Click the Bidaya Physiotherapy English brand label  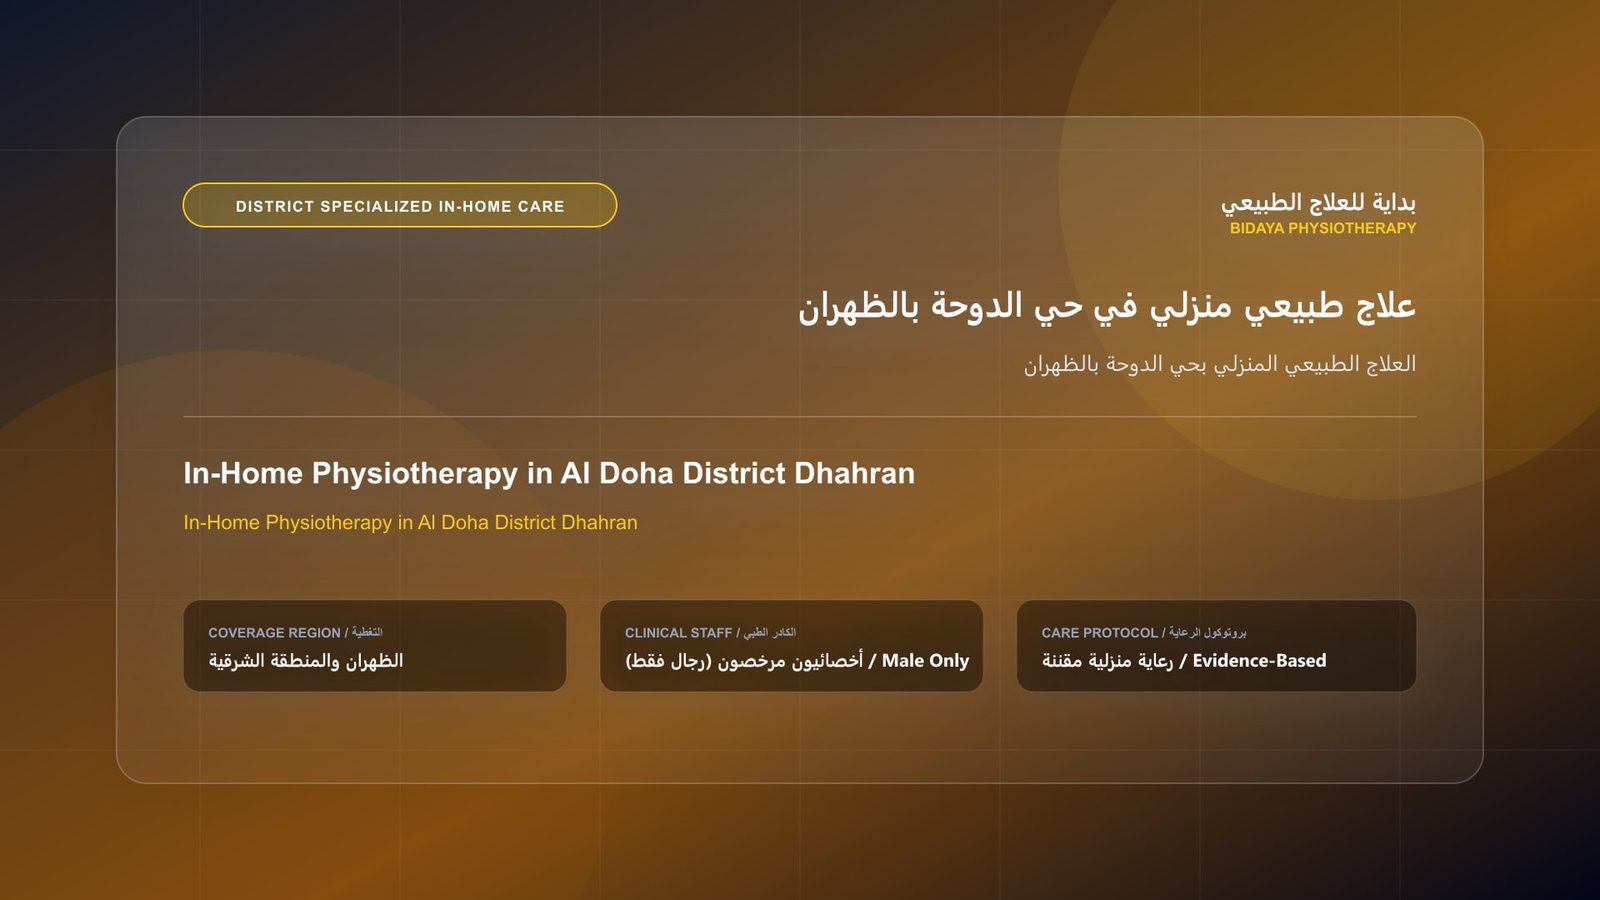pyautogui.click(x=1323, y=228)
